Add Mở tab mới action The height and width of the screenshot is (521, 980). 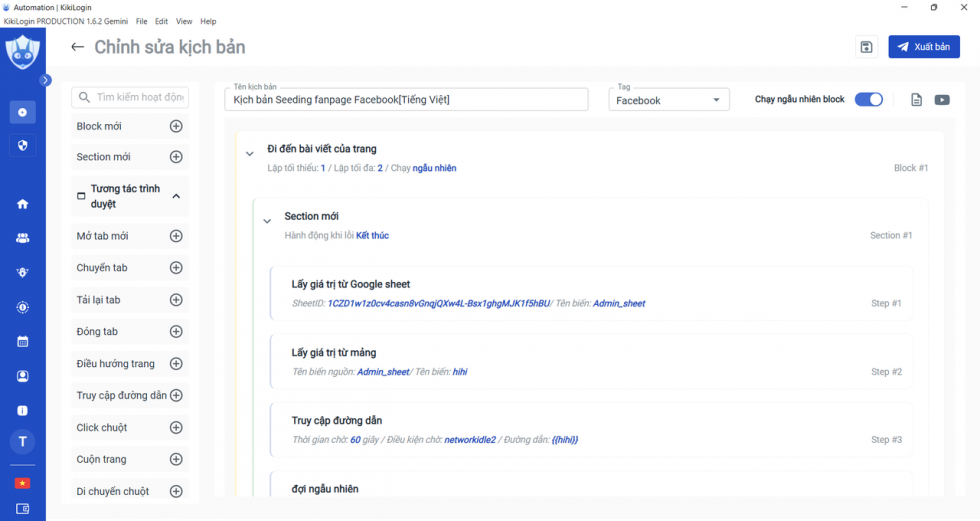click(176, 236)
